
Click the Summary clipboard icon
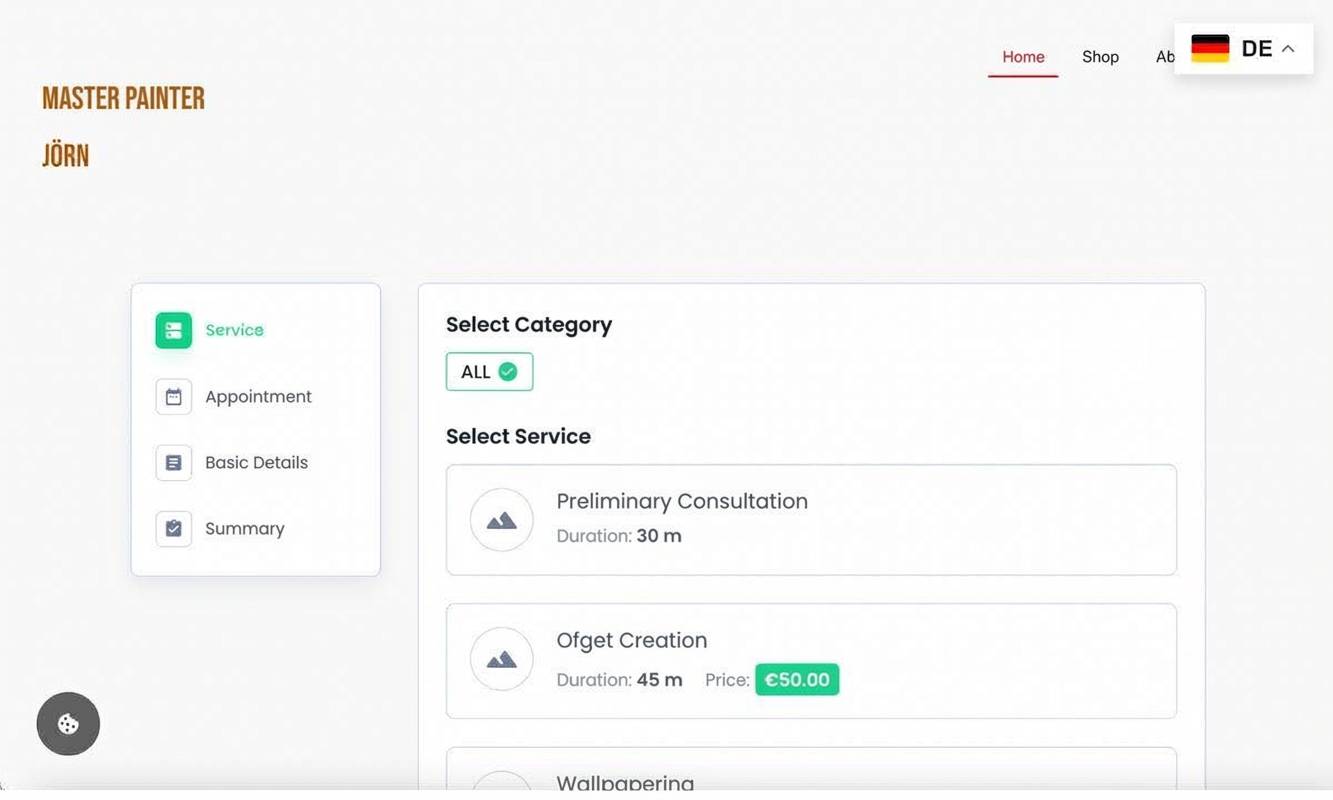click(172, 527)
